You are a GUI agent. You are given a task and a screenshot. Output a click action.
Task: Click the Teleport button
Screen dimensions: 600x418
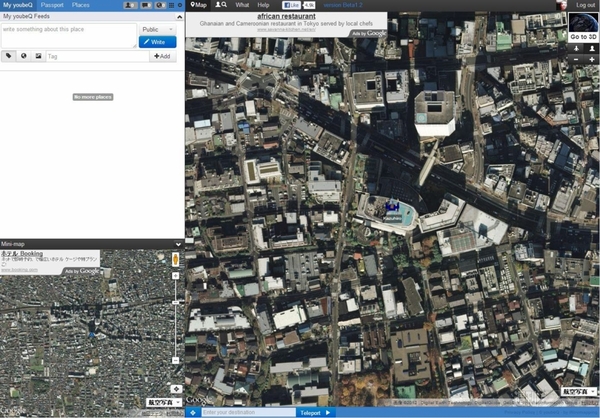pyautogui.click(x=316, y=413)
